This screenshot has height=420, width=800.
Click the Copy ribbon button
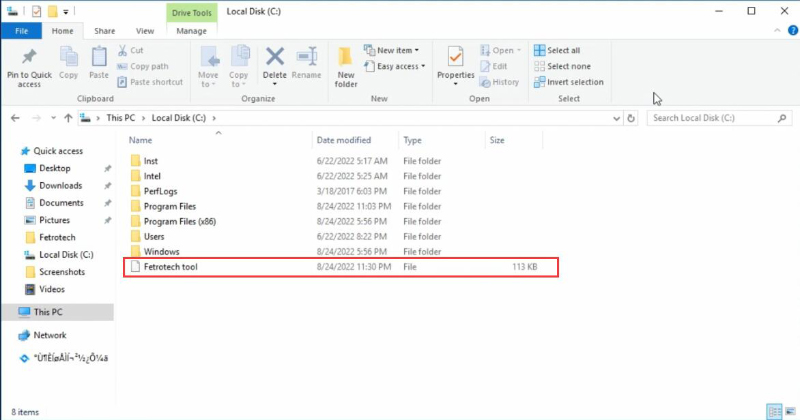point(68,63)
